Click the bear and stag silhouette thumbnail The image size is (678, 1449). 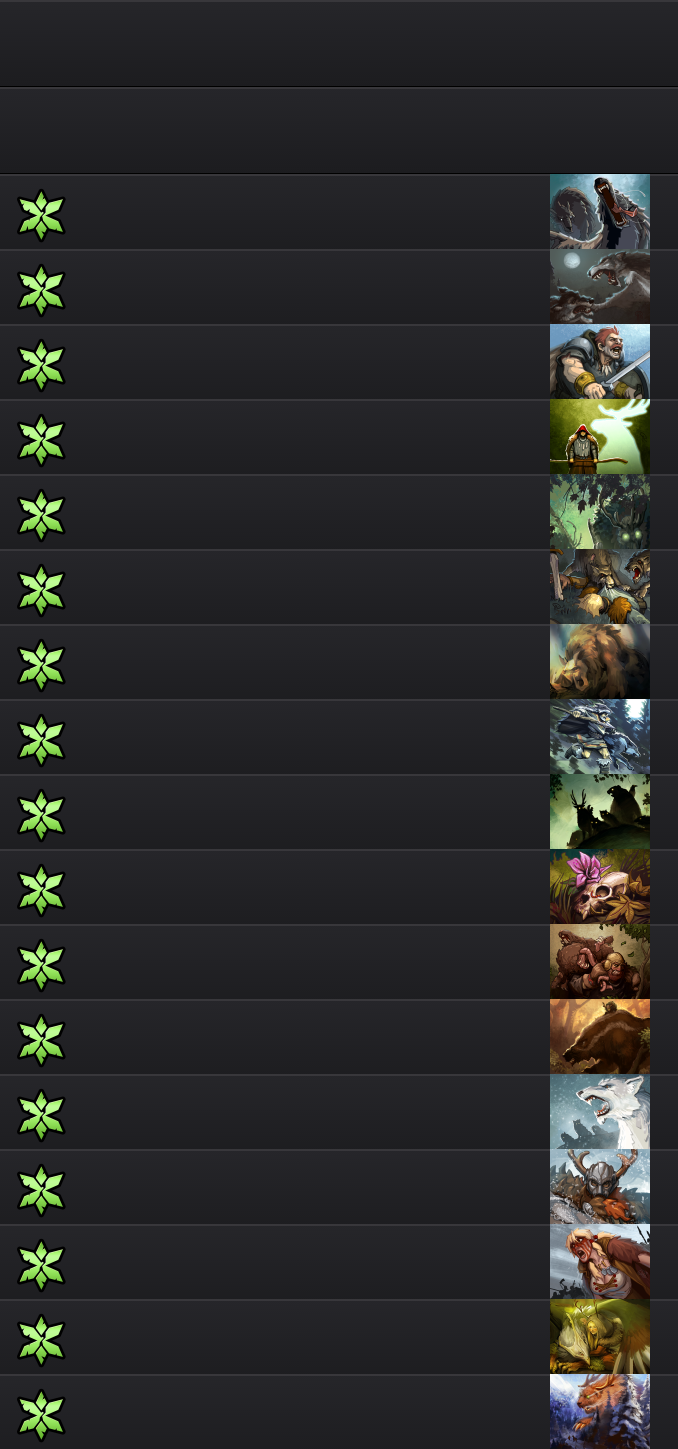(600, 812)
